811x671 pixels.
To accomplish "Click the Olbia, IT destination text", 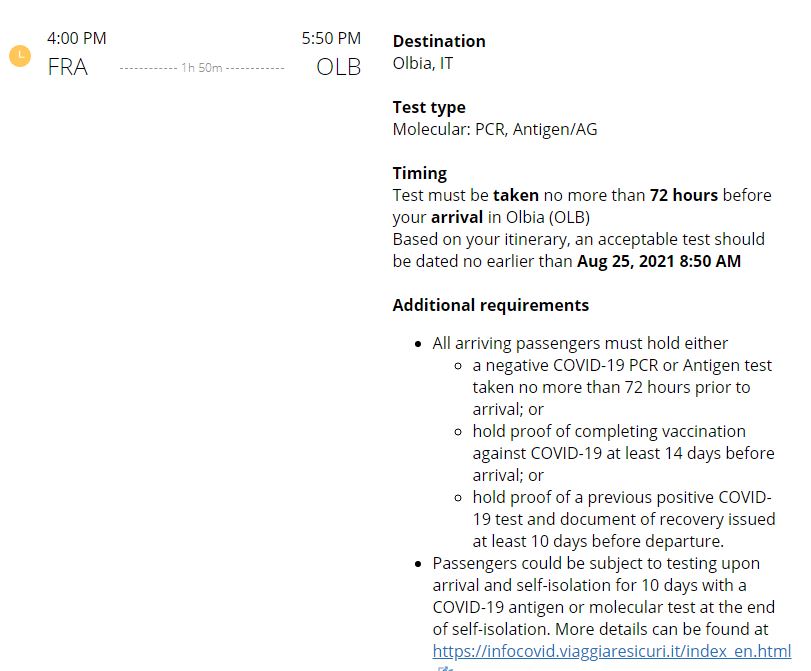I will [x=423, y=63].
